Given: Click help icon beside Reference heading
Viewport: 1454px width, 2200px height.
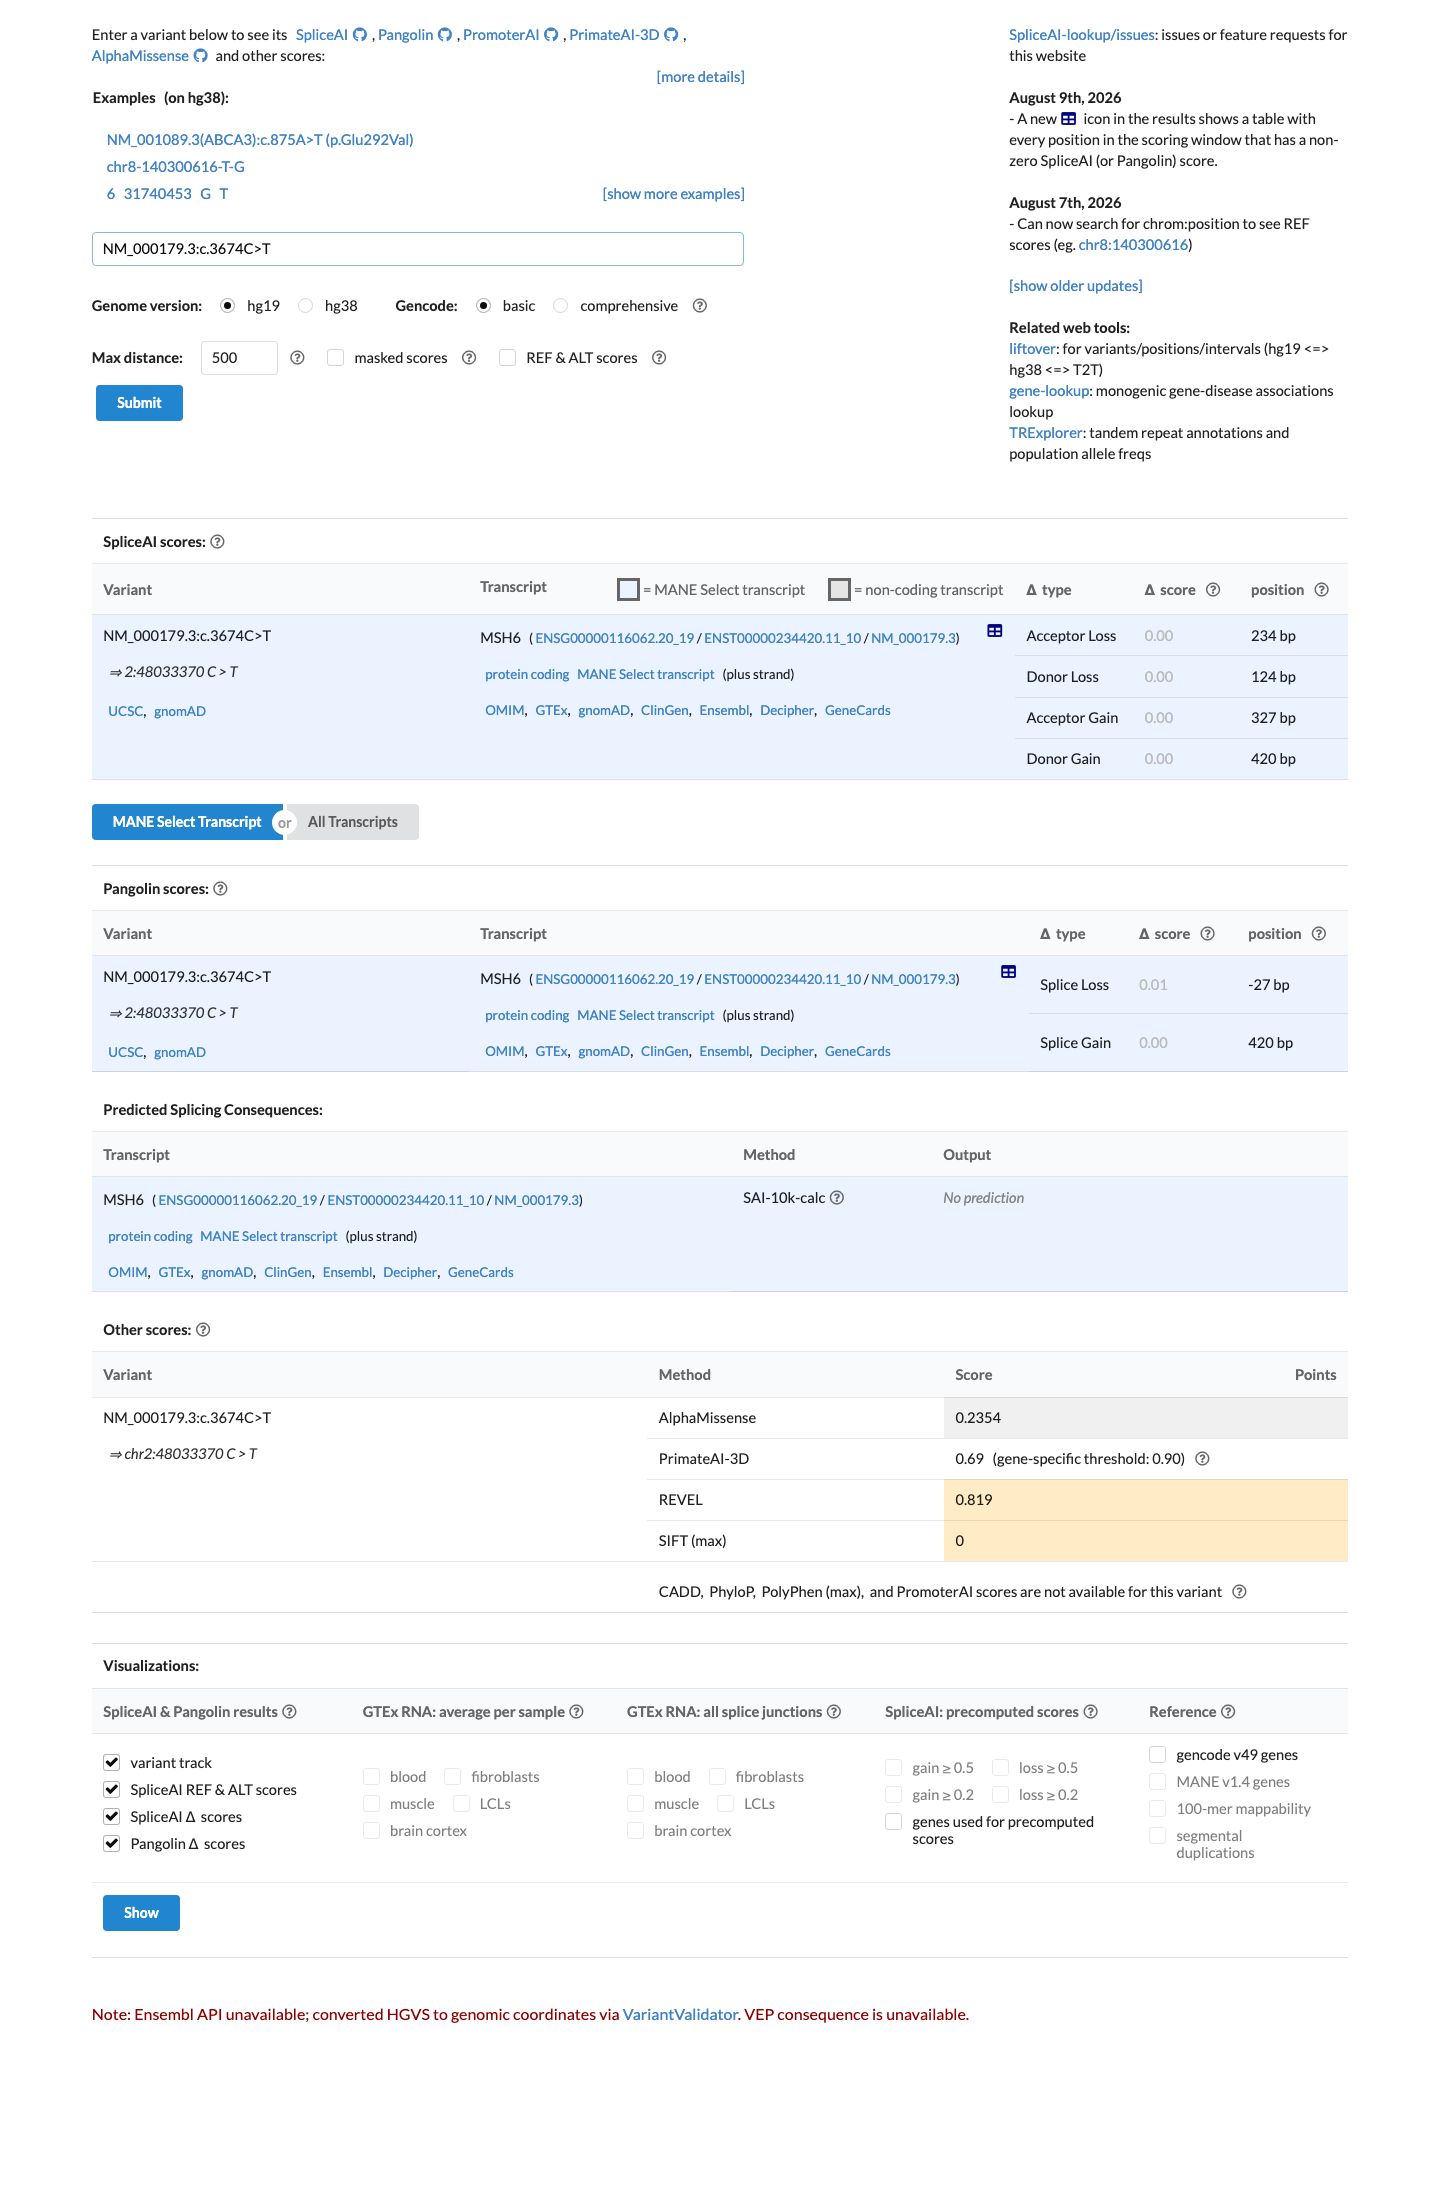Looking at the screenshot, I should (1228, 1712).
